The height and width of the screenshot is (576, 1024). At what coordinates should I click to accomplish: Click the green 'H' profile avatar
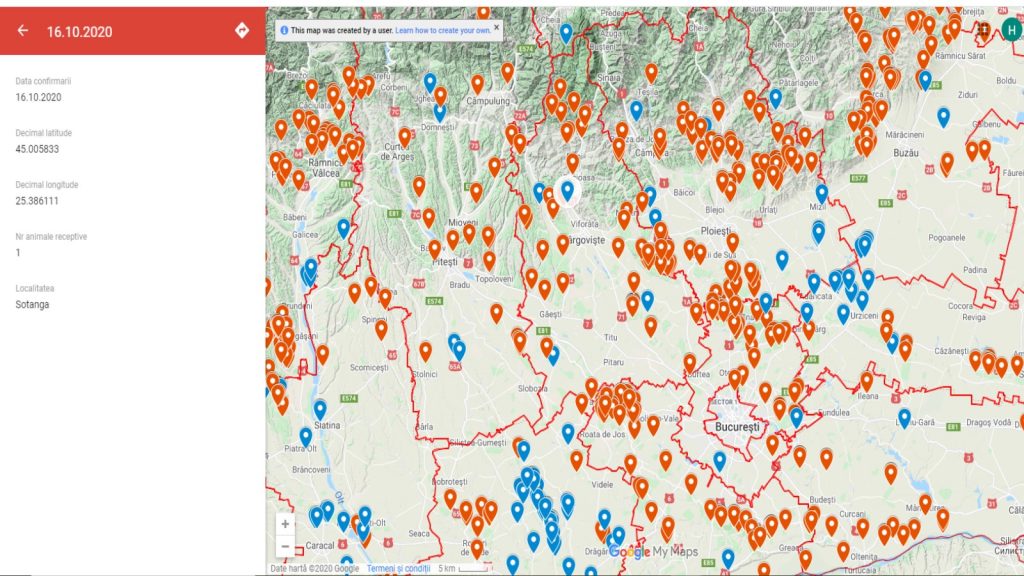point(1012,30)
